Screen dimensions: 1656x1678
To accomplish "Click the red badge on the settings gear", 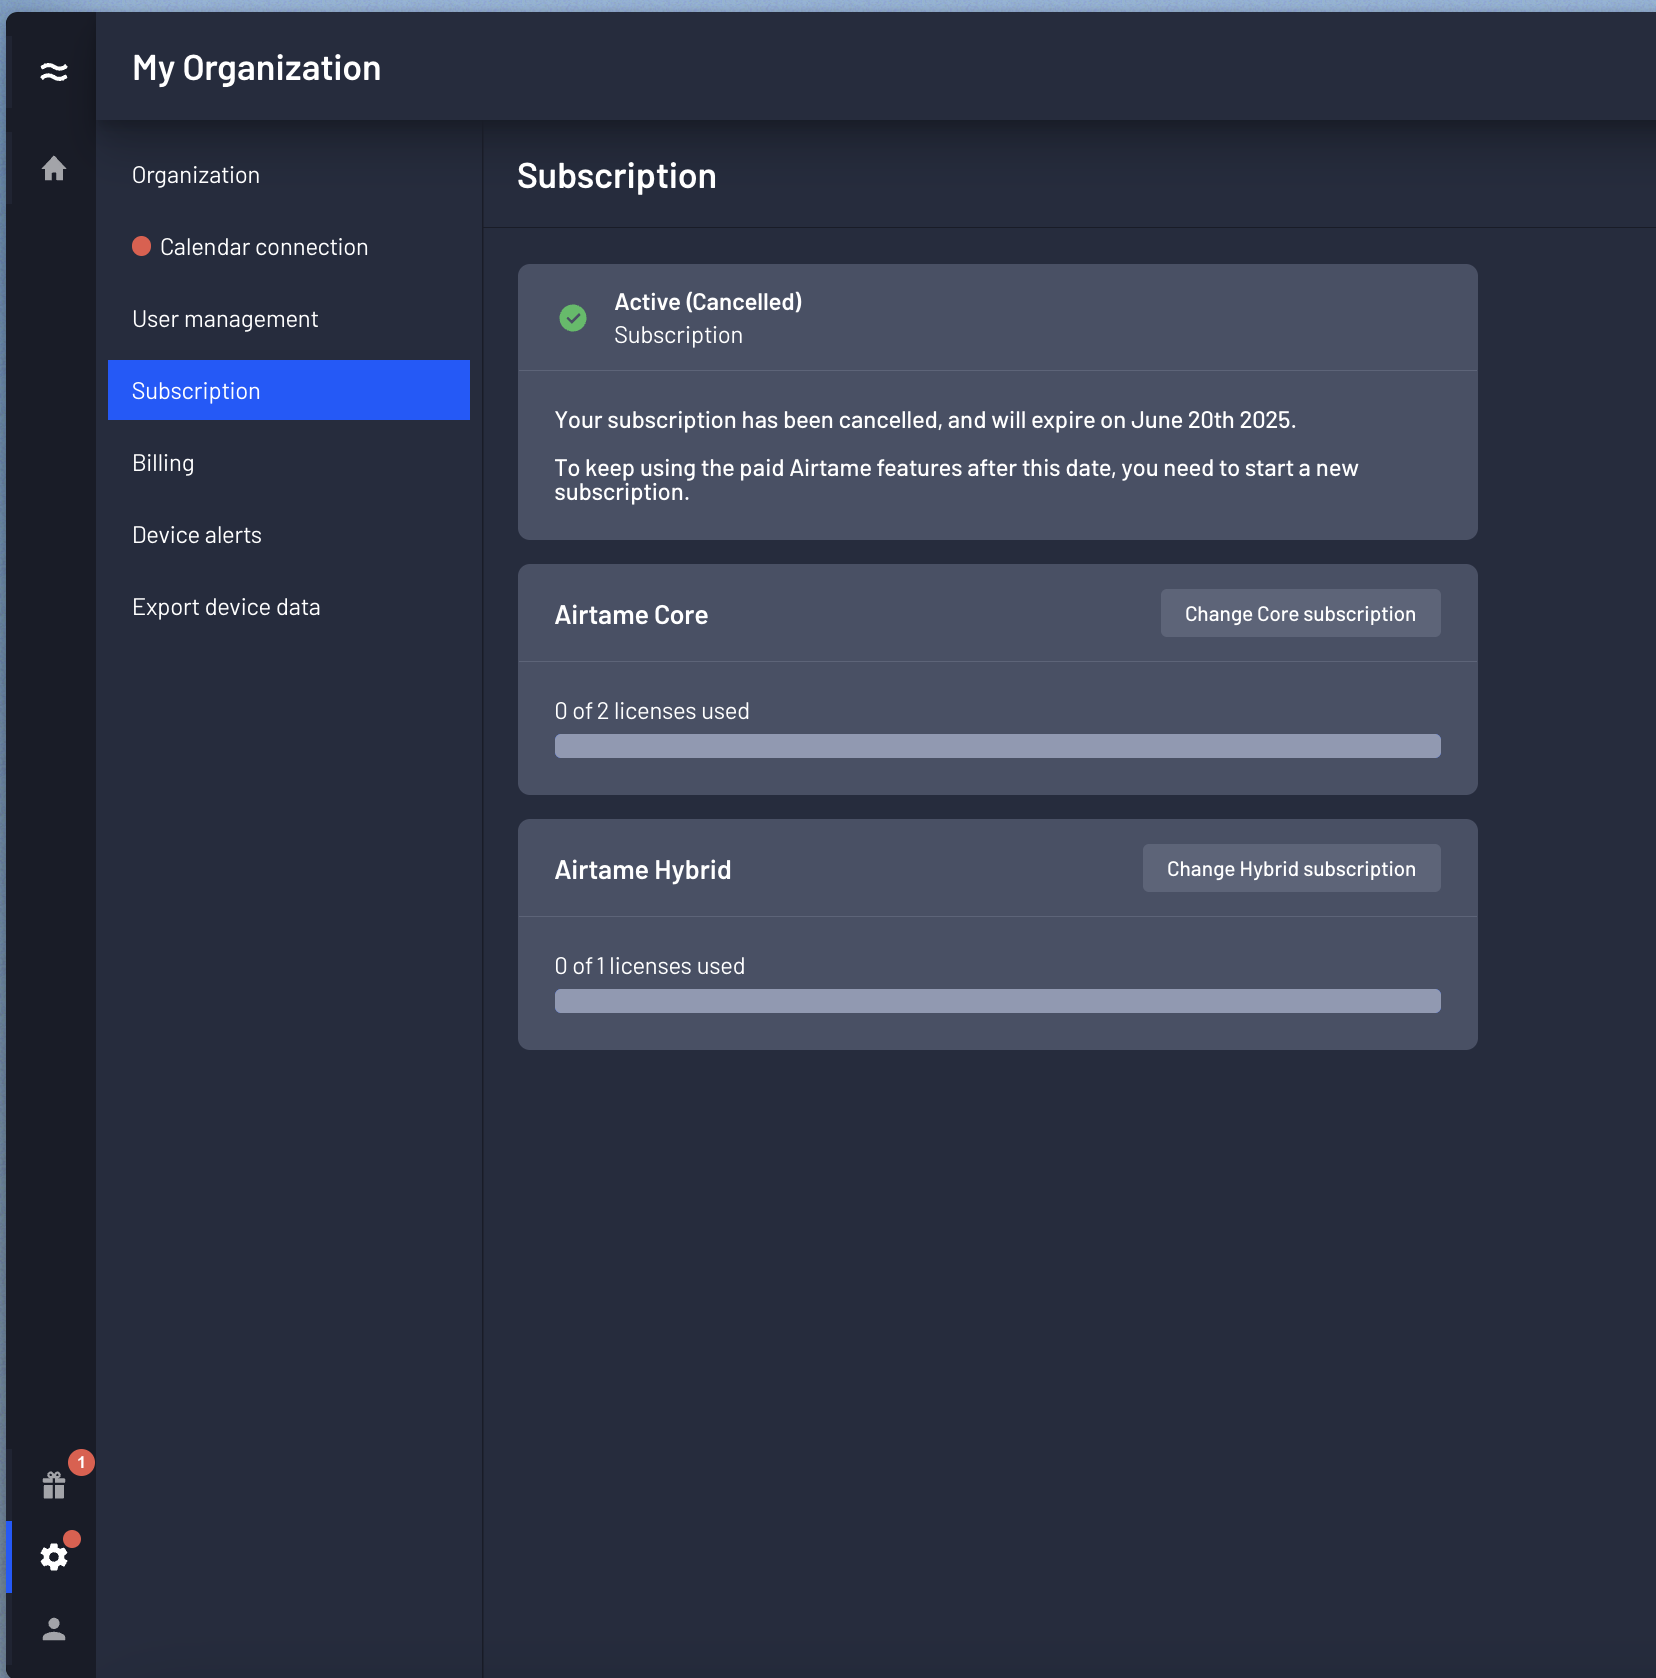I will tap(73, 1539).
